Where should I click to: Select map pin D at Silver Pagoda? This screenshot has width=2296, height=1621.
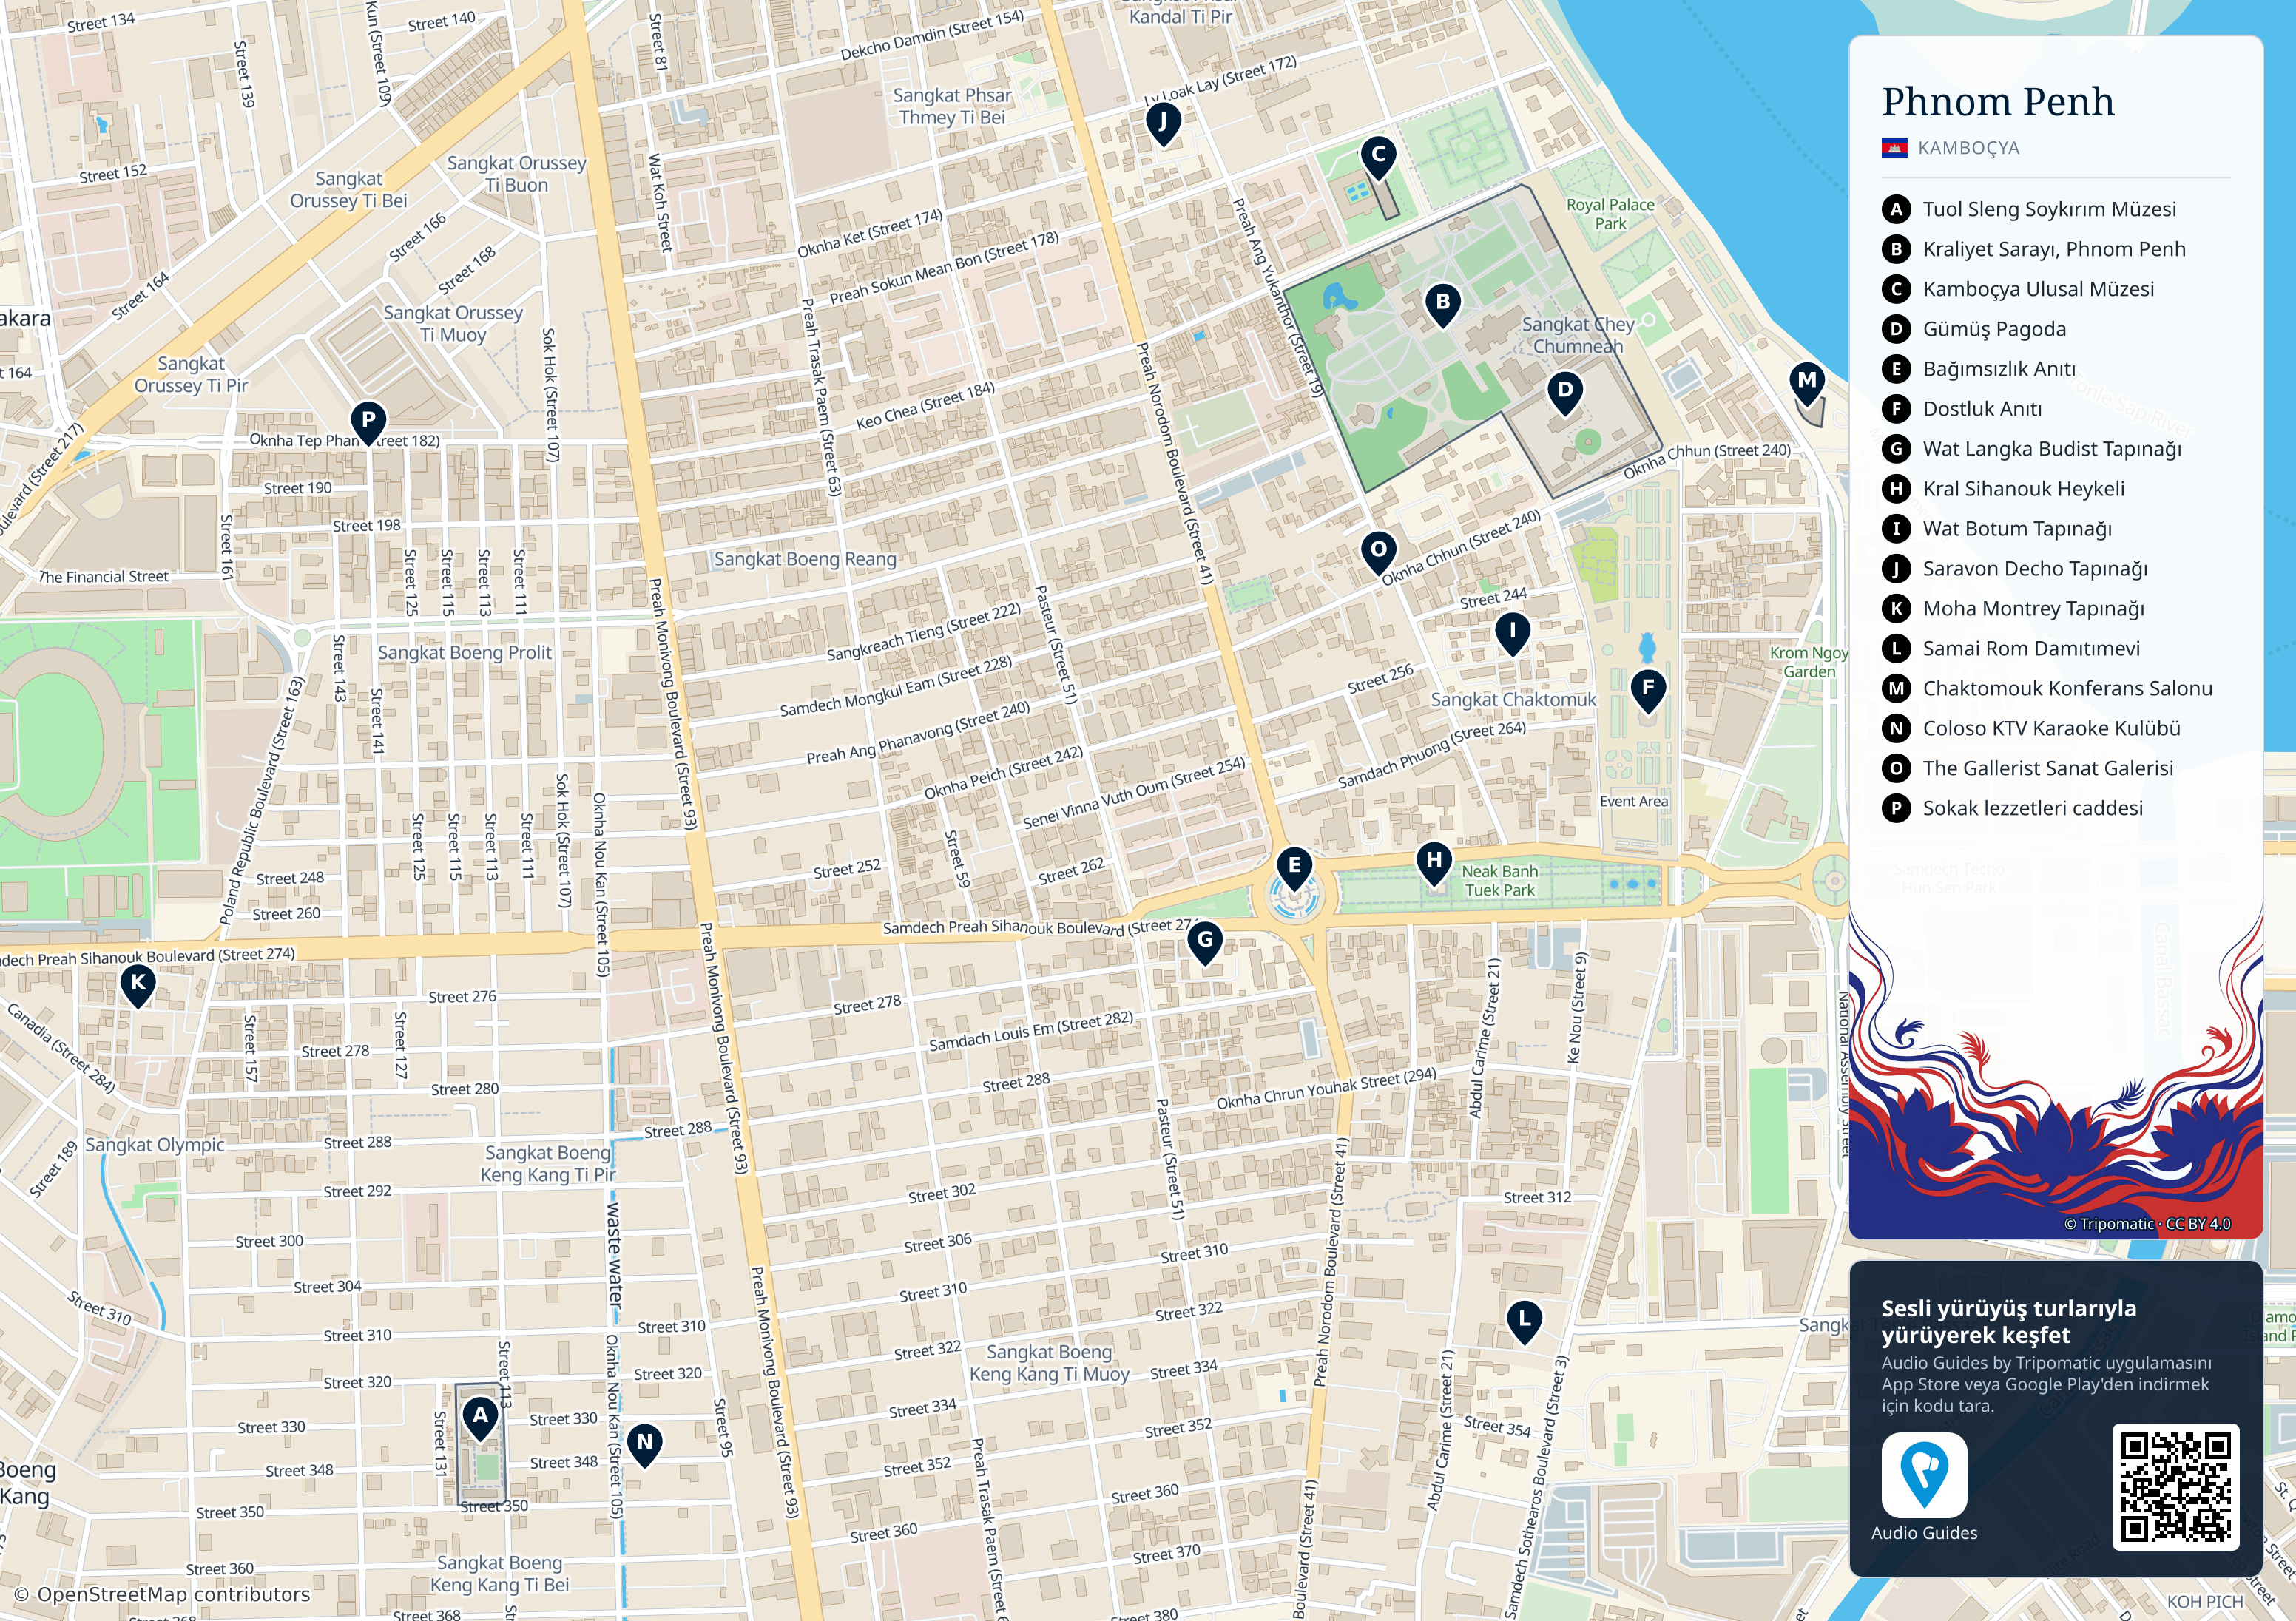(1565, 393)
